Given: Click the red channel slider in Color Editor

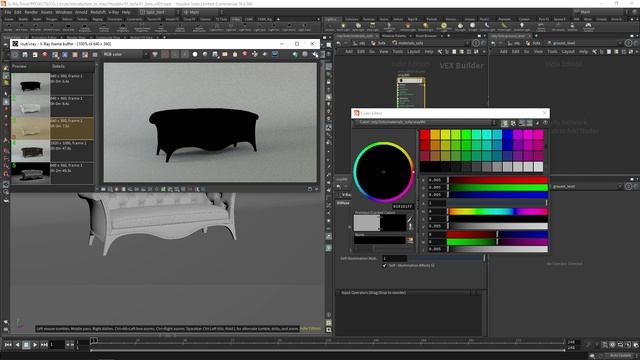Looking at the screenshot, I should point(498,180).
